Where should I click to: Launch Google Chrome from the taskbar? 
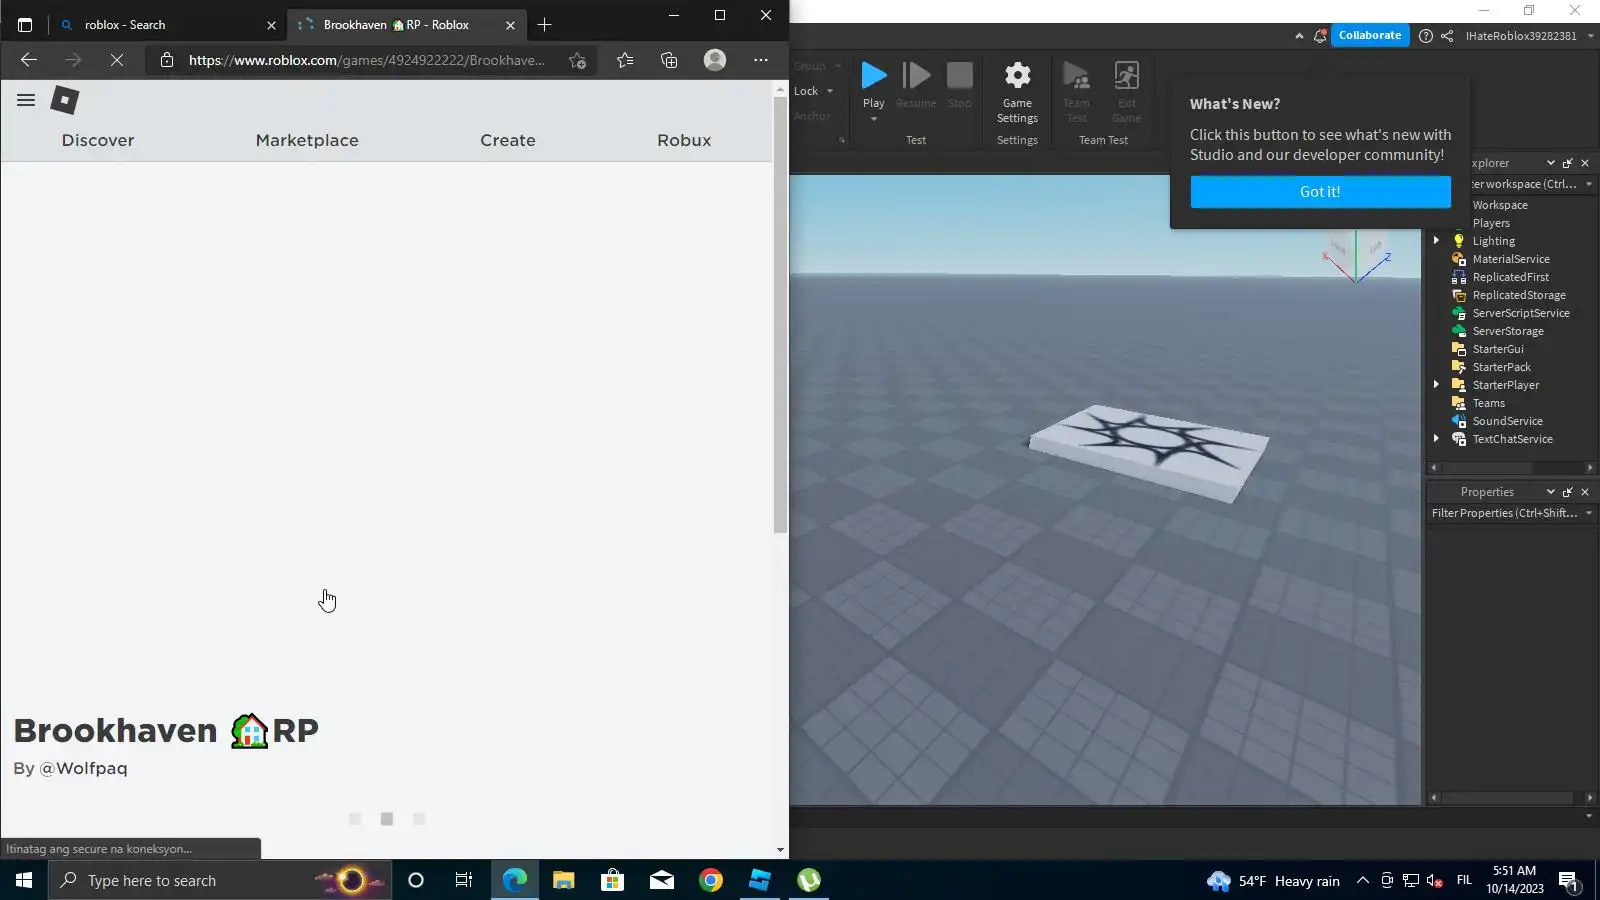(x=711, y=880)
